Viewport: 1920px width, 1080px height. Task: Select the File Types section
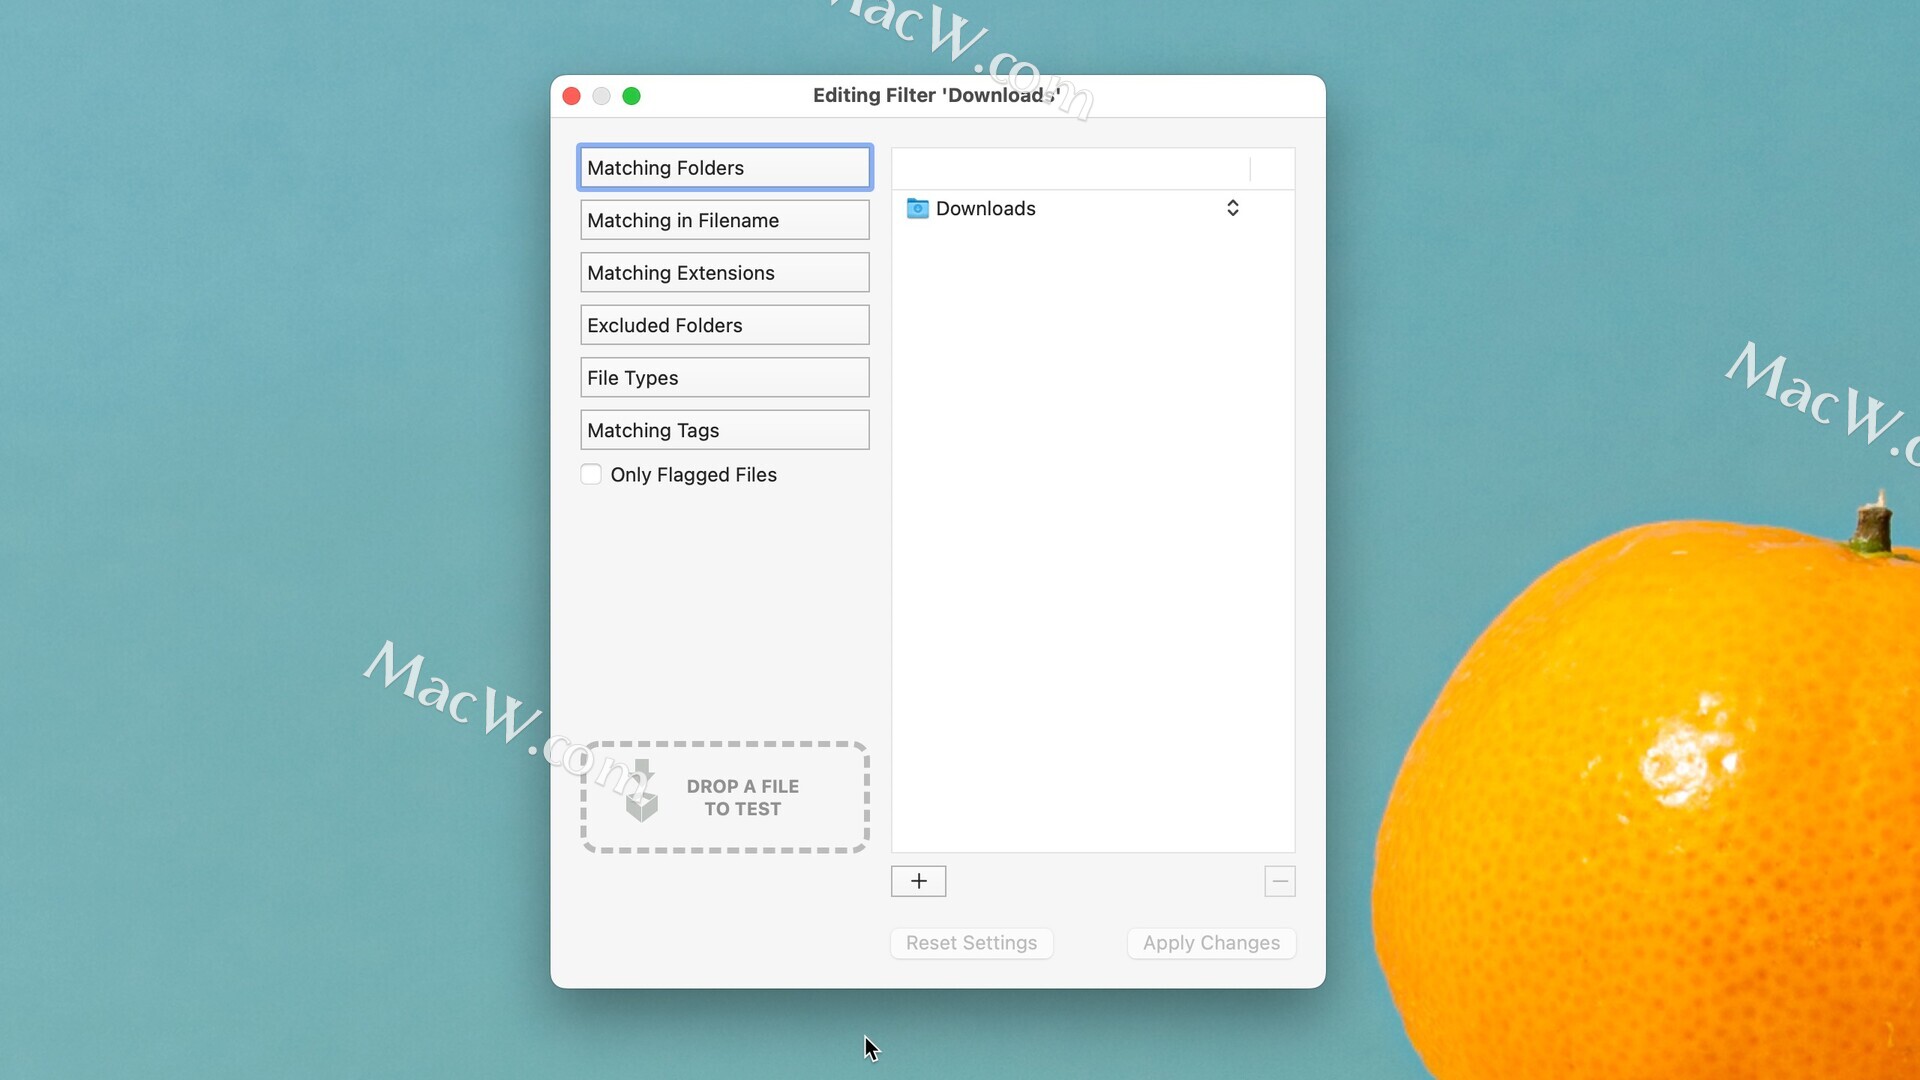coord(724,378)
